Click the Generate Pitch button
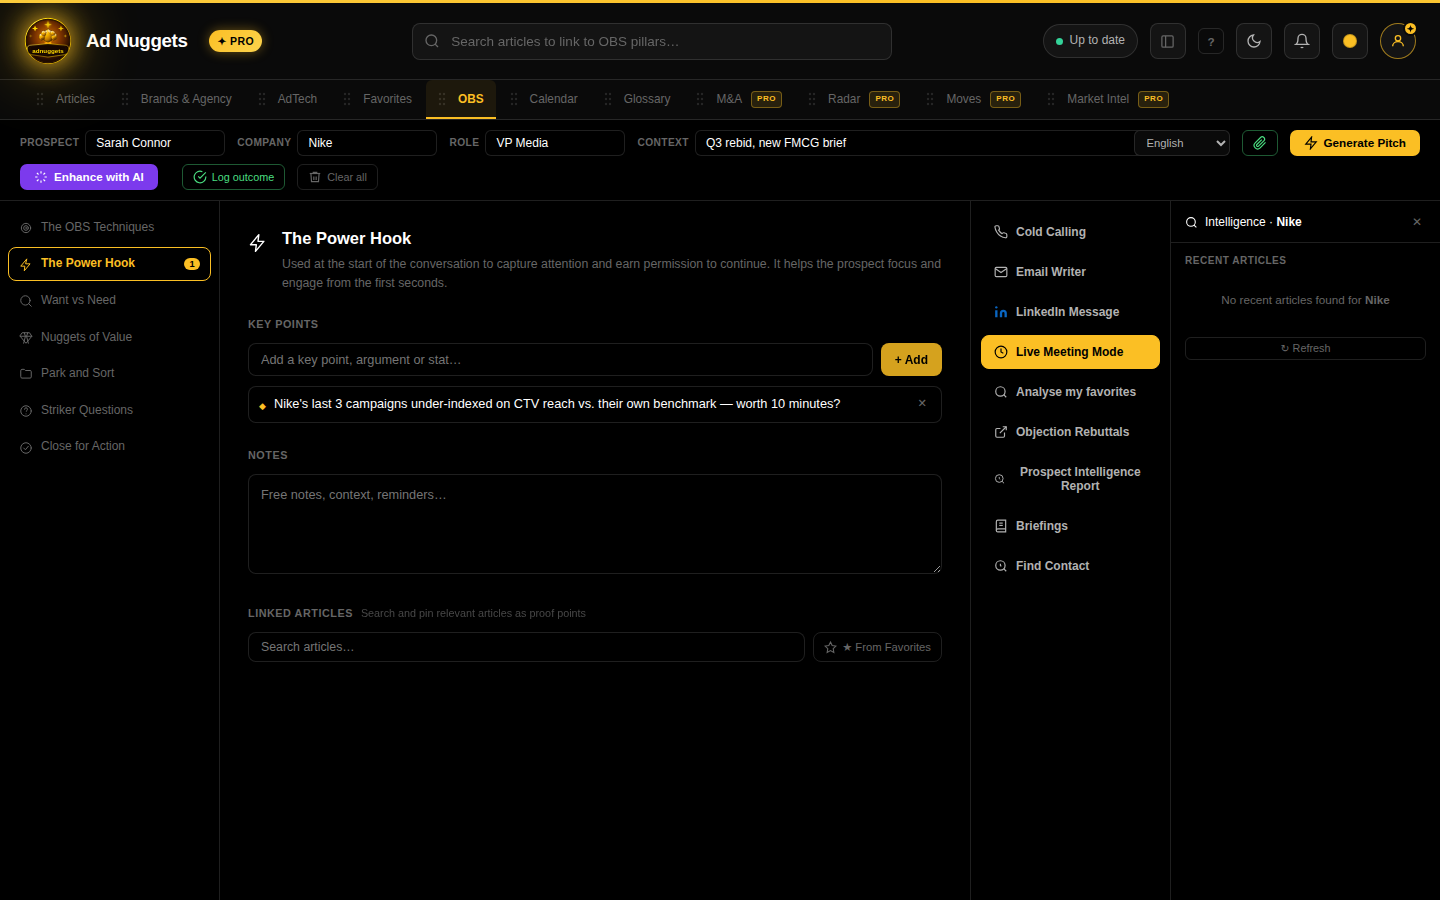Screen dimensions: 1440x900 click(1355, 143)
